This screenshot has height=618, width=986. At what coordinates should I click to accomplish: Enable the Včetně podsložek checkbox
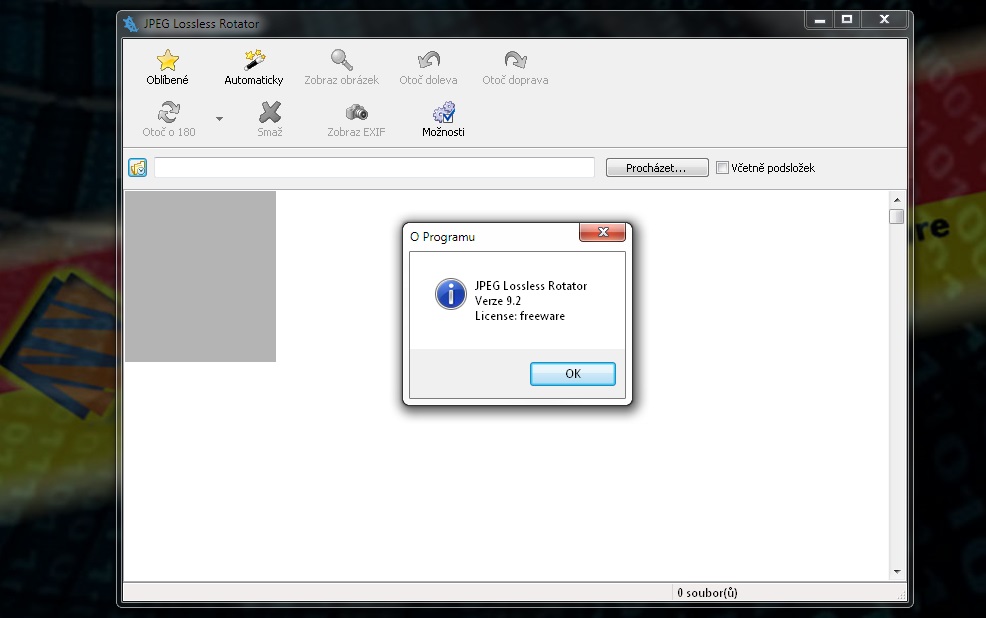point(723,168)
